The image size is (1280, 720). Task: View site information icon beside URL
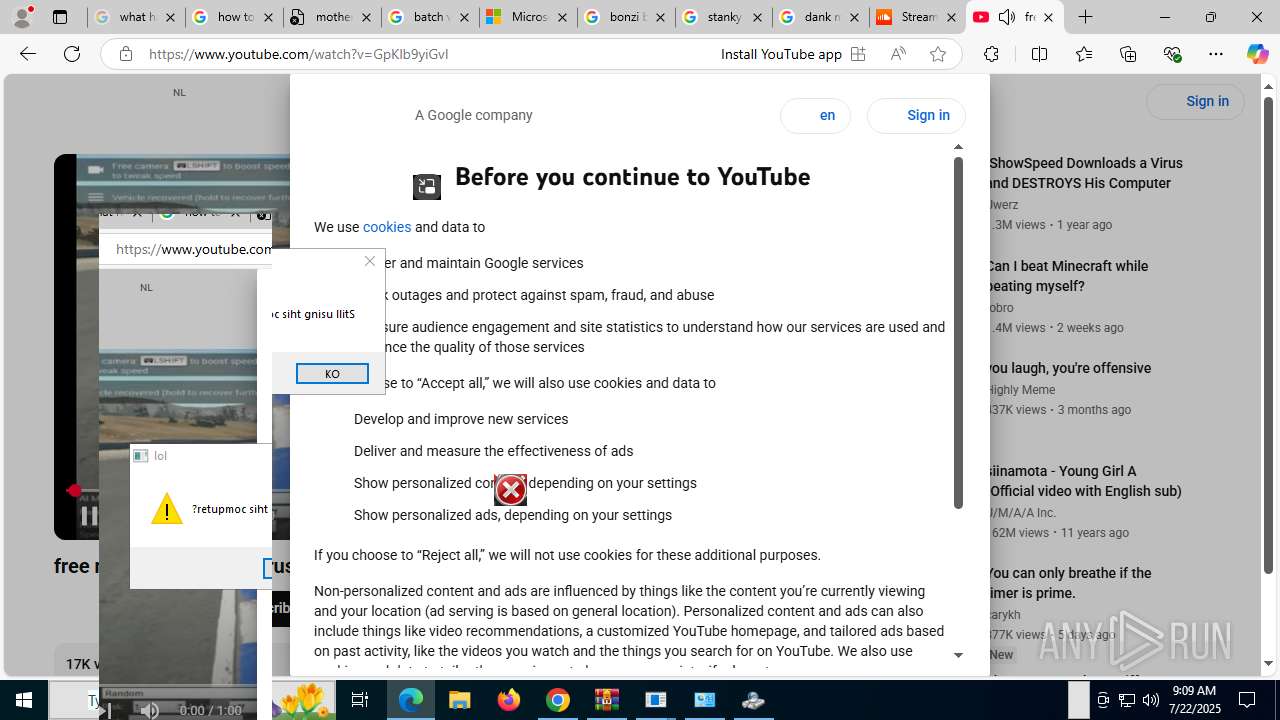click(x=125, y=54)
